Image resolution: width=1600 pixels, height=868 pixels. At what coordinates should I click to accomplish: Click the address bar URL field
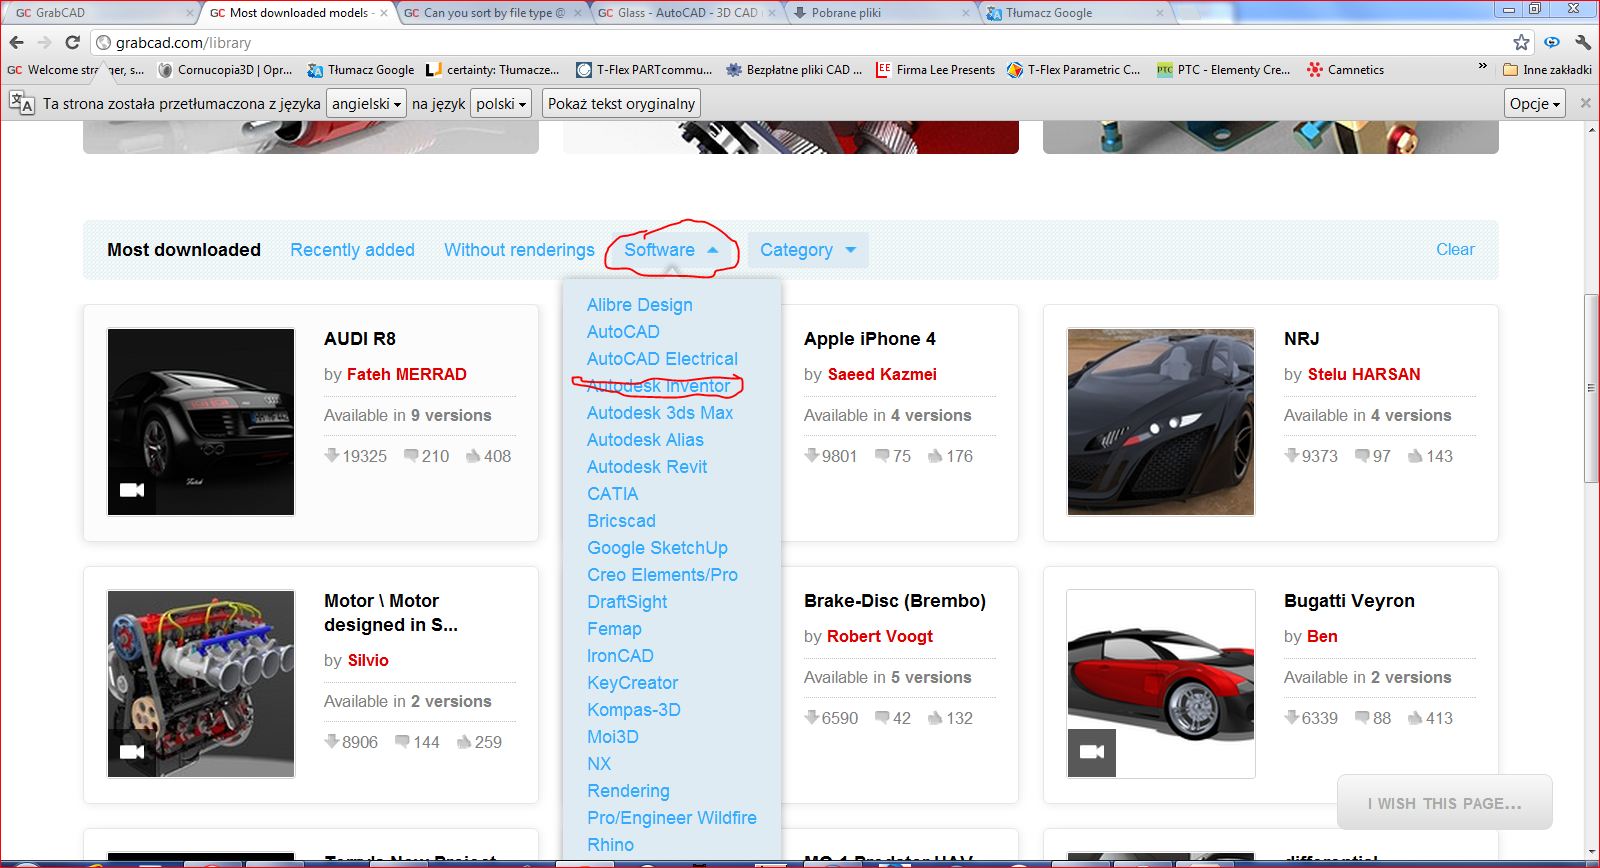point(800,42)
